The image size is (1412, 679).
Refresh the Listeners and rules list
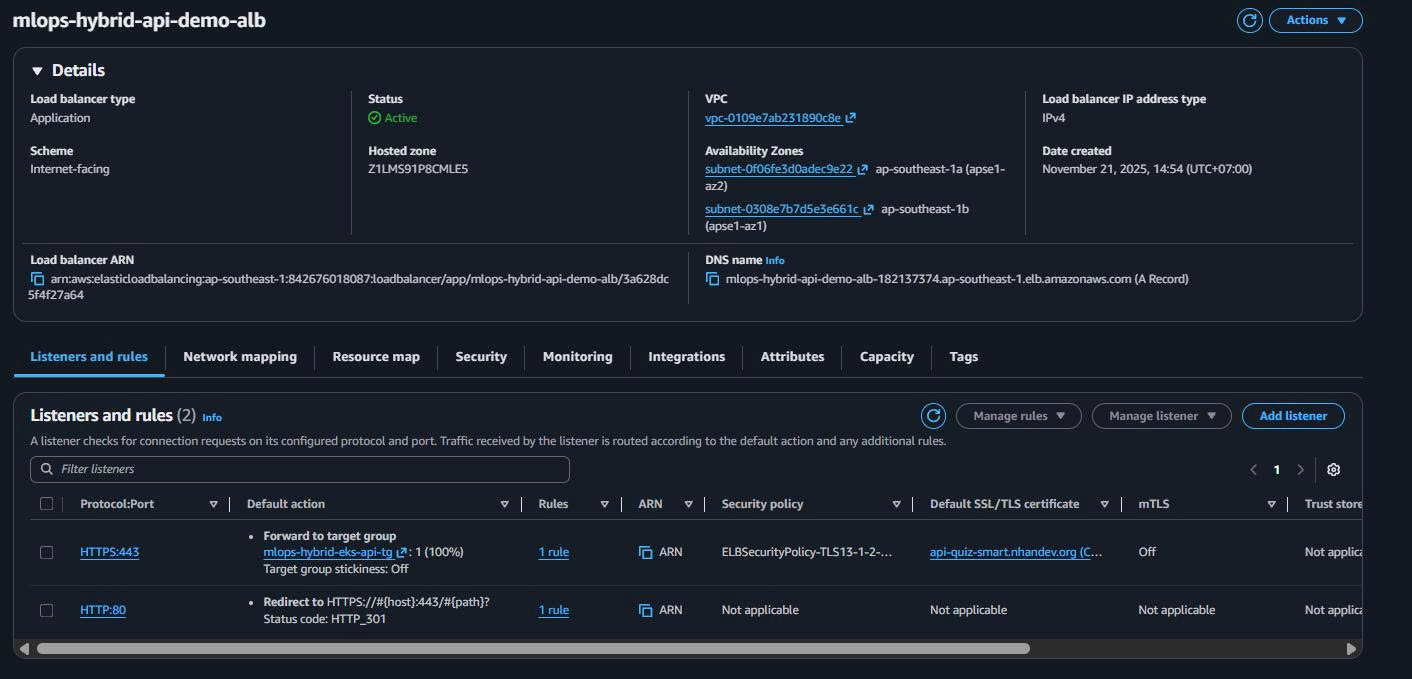pos(933,416)
